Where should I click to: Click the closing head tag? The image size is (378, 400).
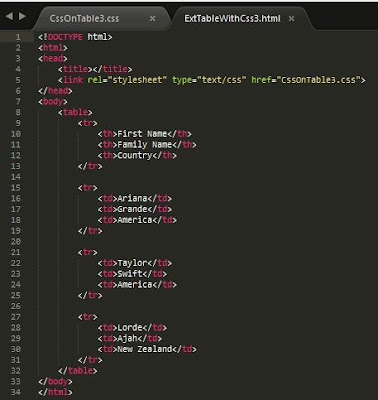pyautogui.click(x=55, y=91)
